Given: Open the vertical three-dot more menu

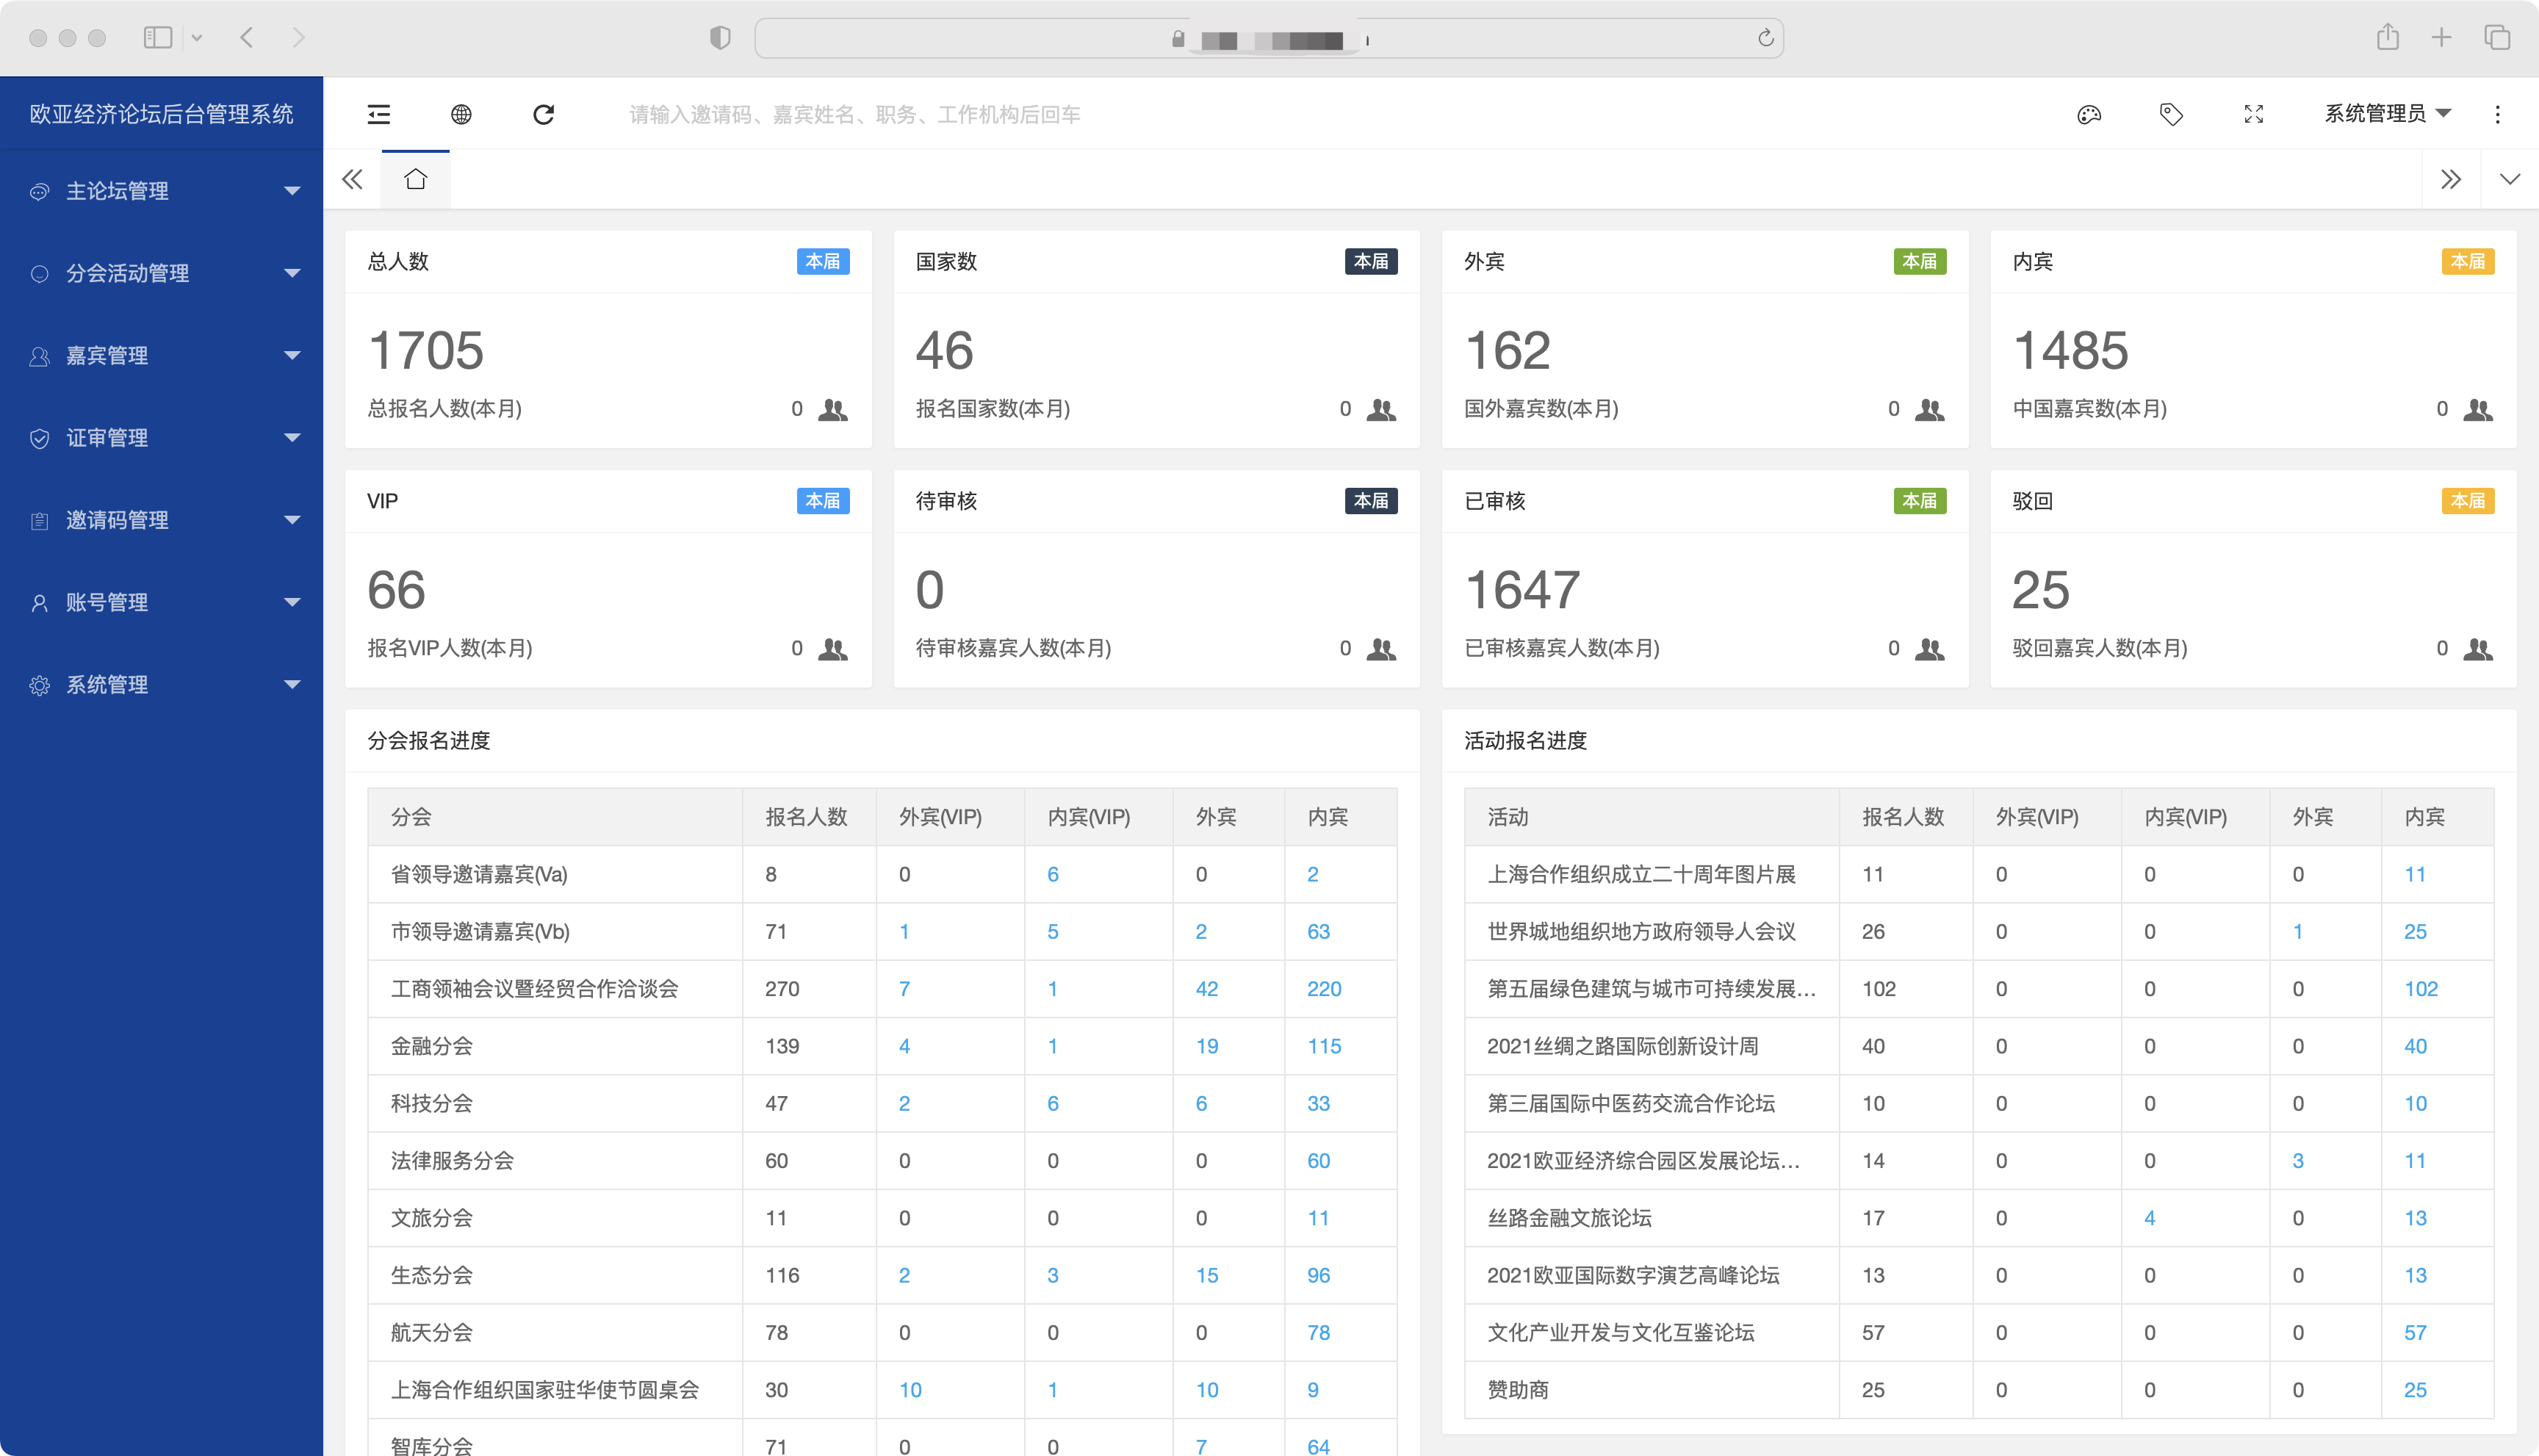Looking at the screenshot, I should [2497, 114].
